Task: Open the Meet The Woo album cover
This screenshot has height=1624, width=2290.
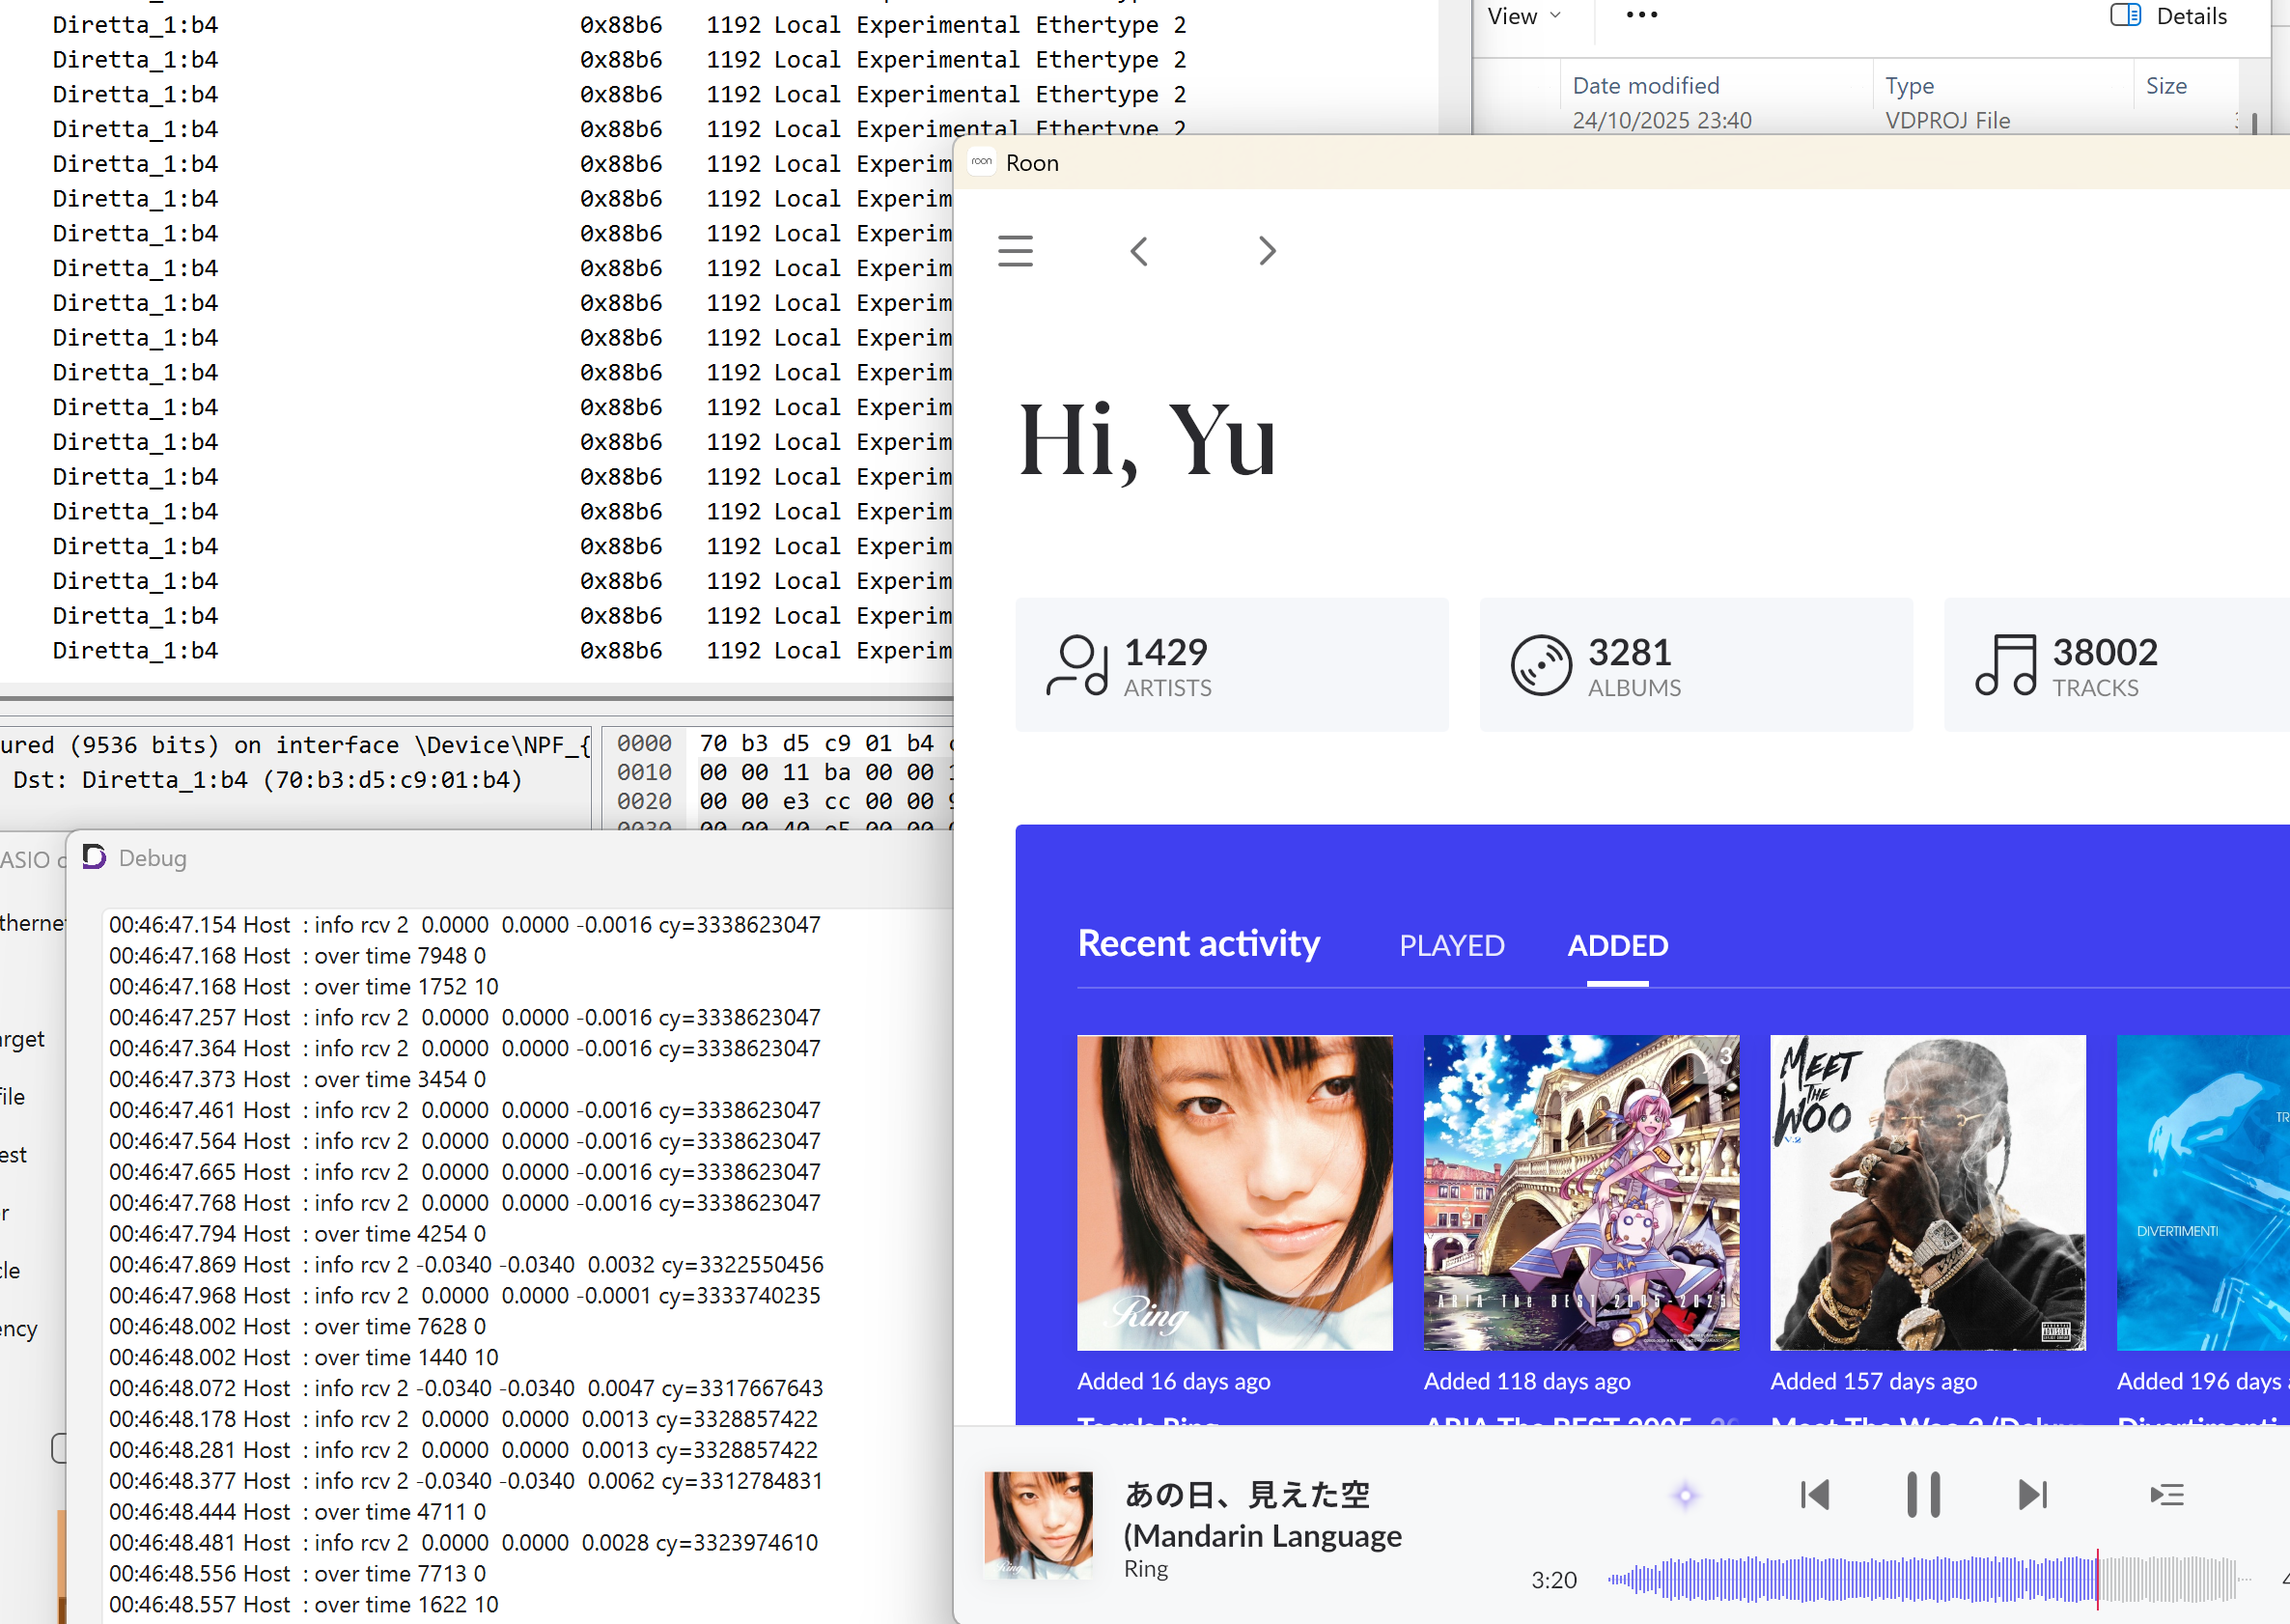Action: [1927, 1192]
